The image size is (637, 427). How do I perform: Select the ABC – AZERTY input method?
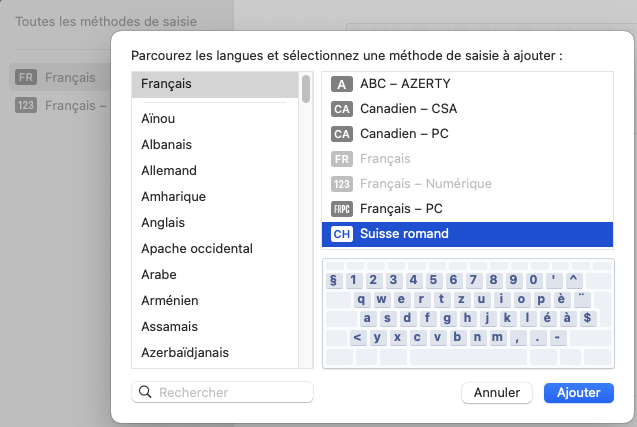pos(405,84)
